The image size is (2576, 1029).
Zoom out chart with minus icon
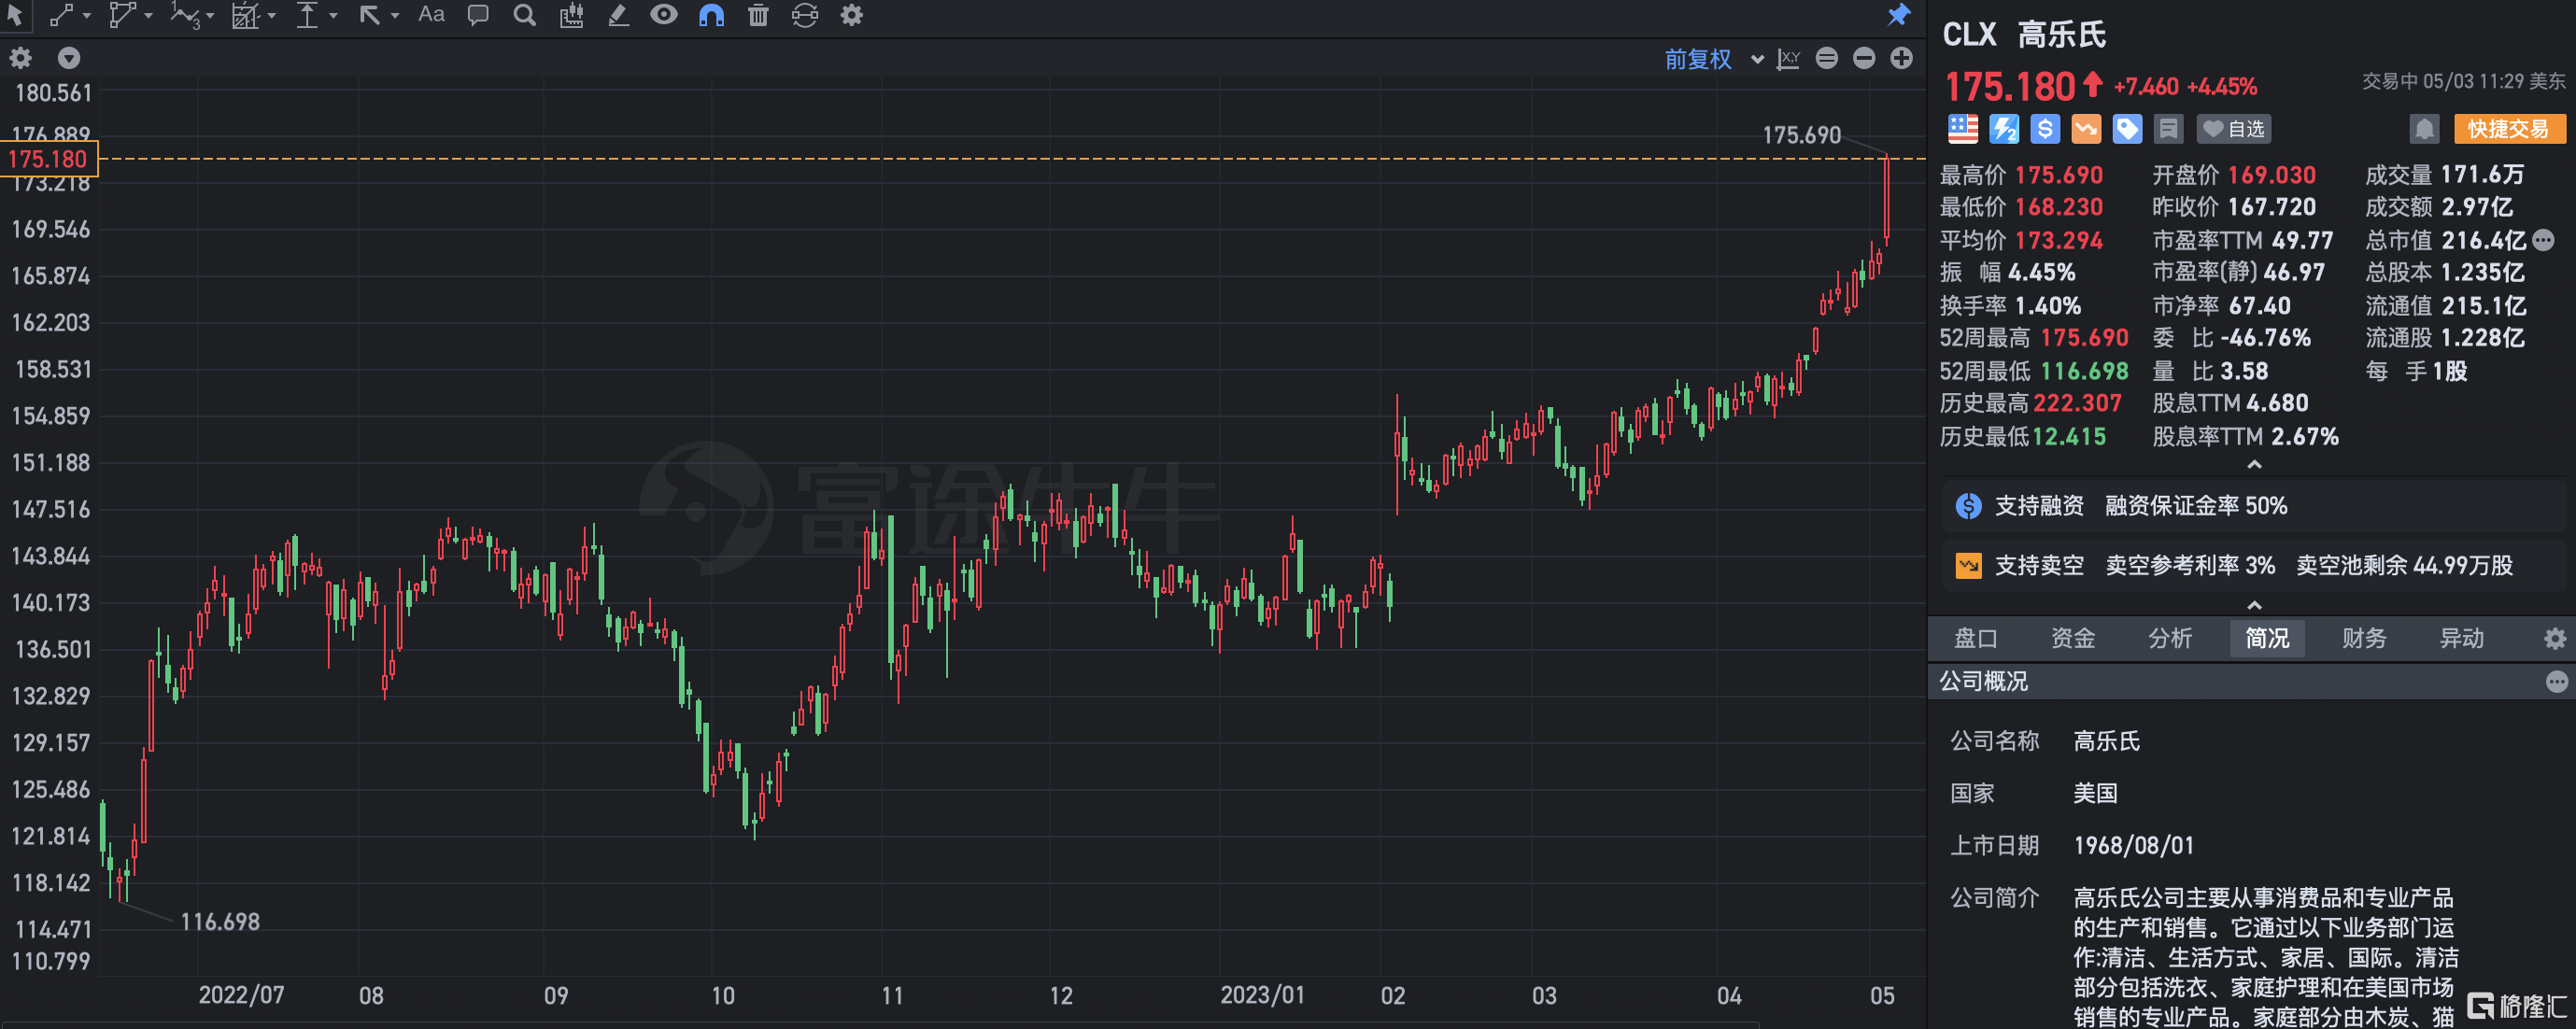[x=1863, y=59]
